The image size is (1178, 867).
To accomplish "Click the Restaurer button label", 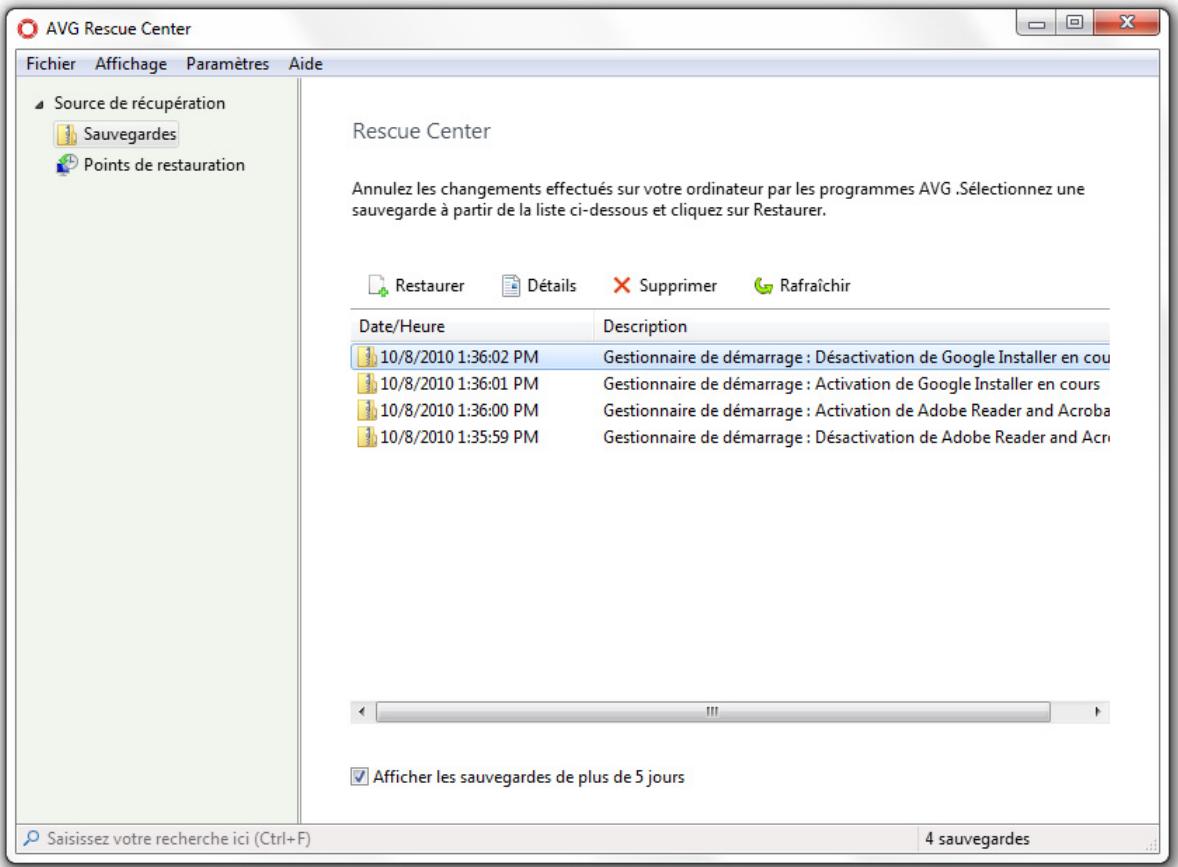I will point(430,285).
